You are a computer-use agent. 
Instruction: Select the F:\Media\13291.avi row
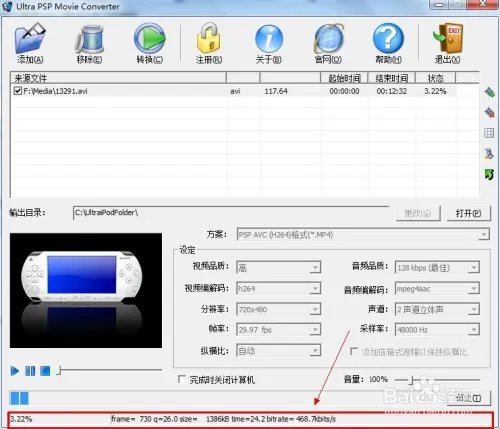[233, 91]
